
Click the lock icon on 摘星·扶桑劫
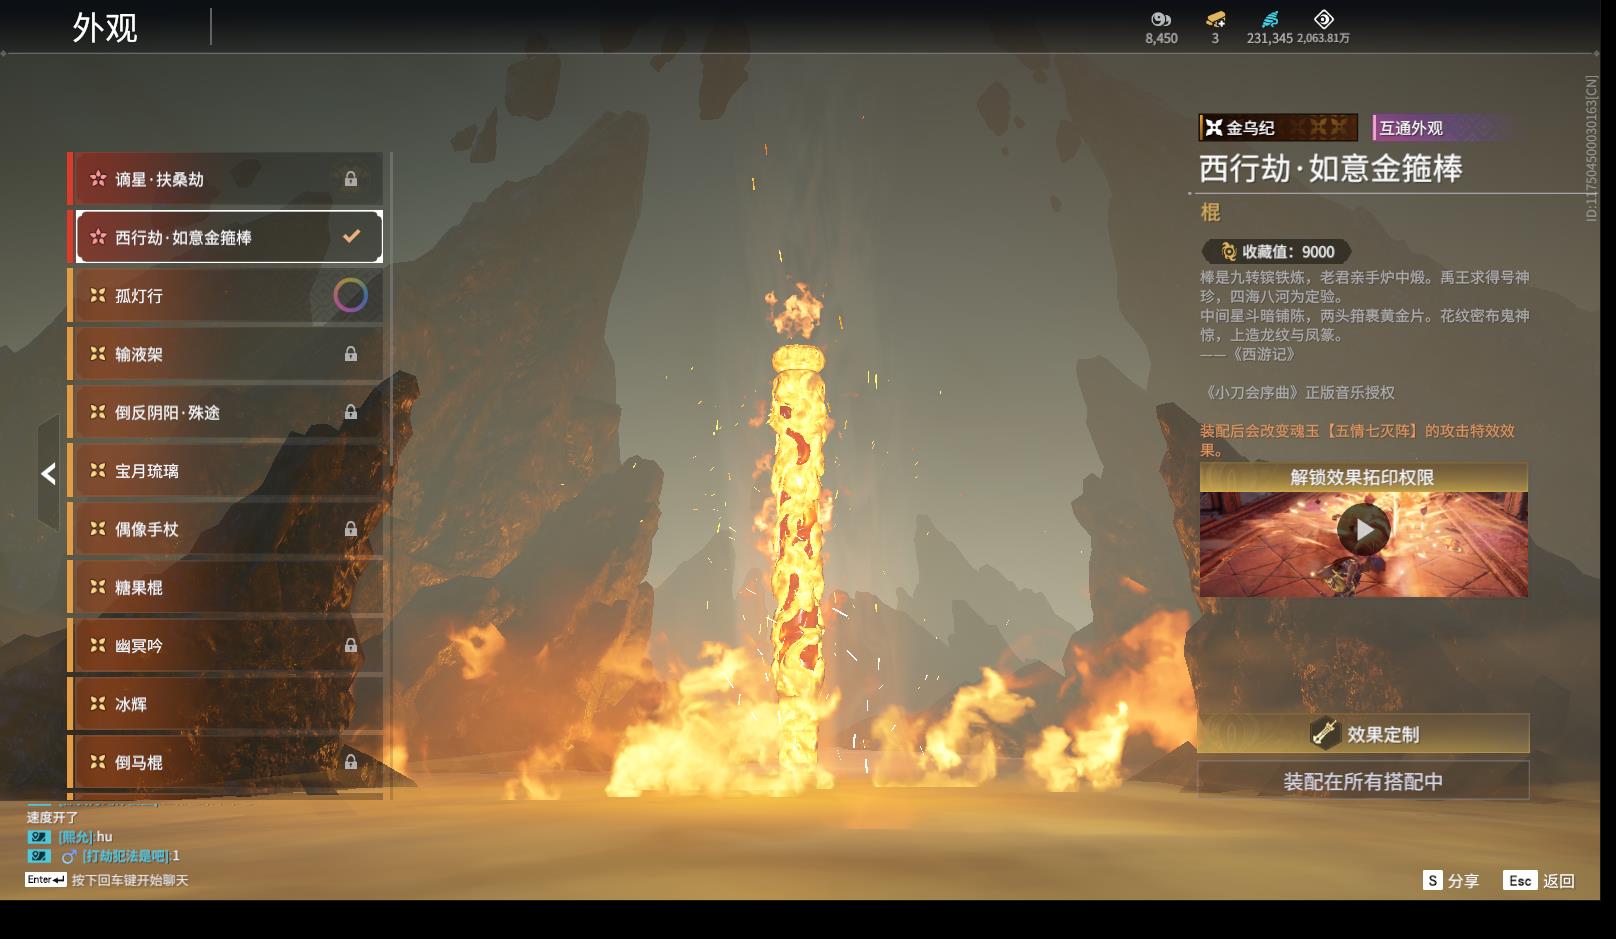click(351, 179)
